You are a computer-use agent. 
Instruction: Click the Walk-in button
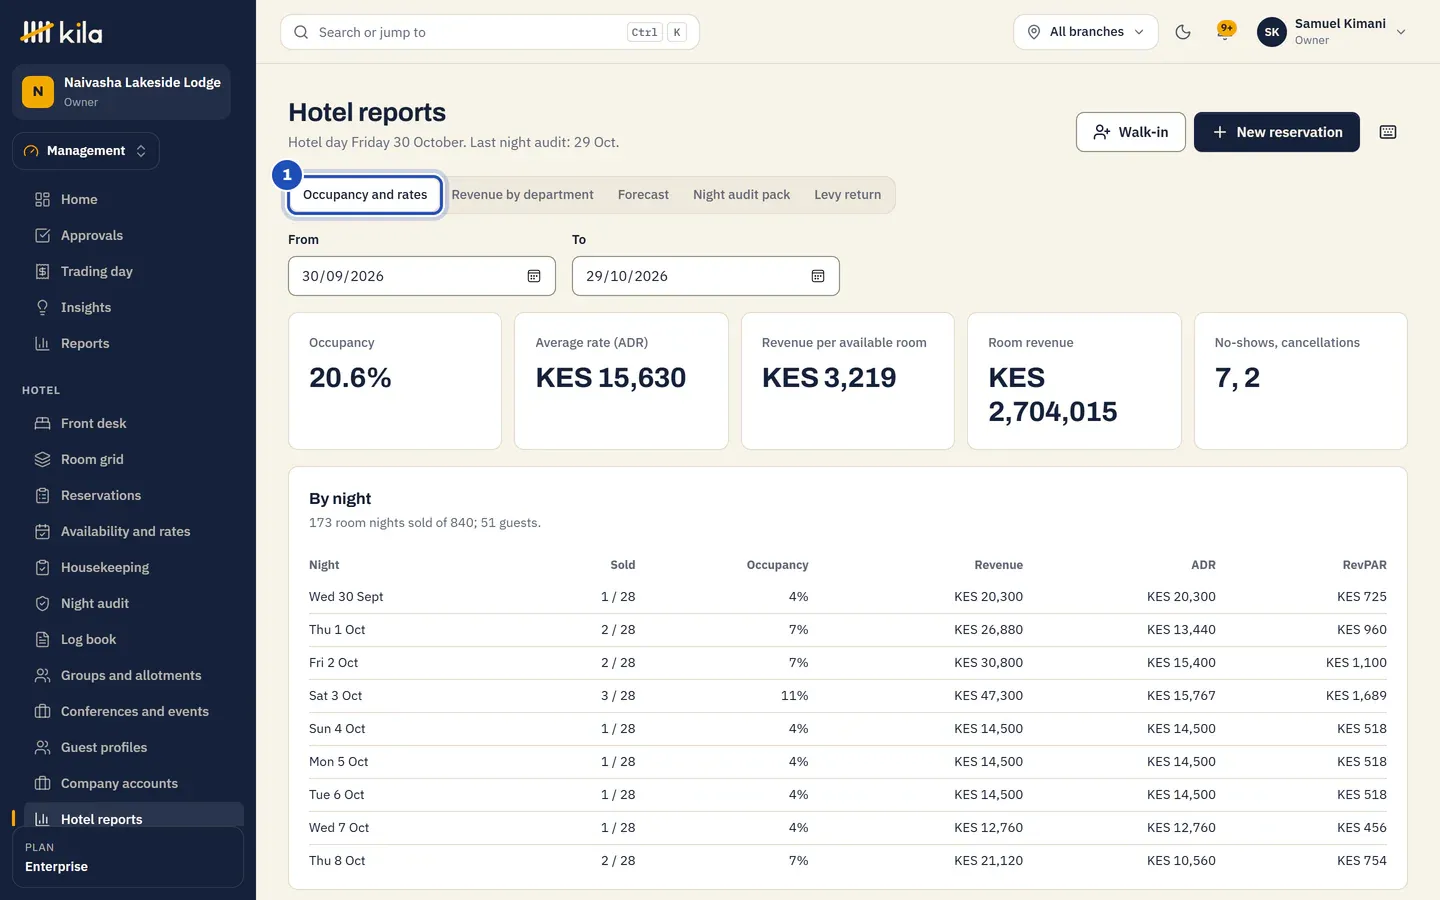click(1131, 132)
